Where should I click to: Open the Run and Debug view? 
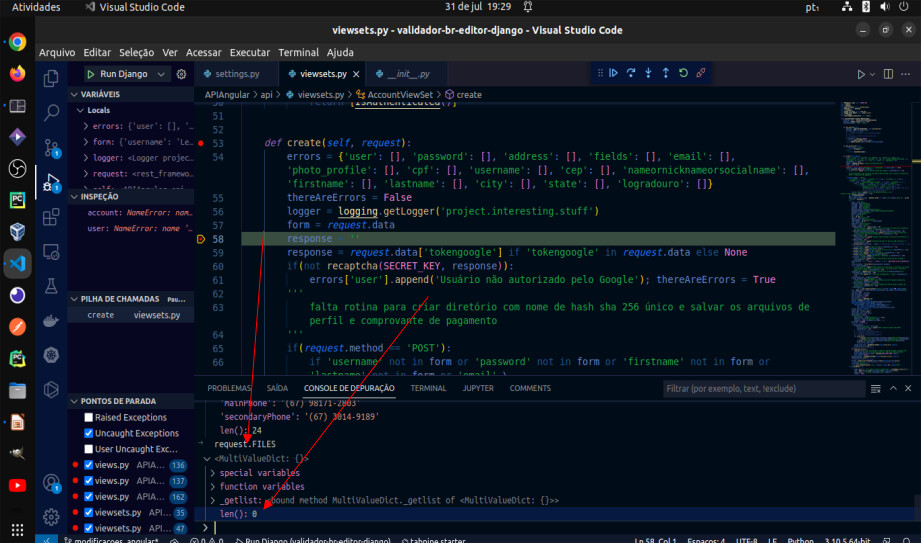pyautogui.click(x=51, y=182)
